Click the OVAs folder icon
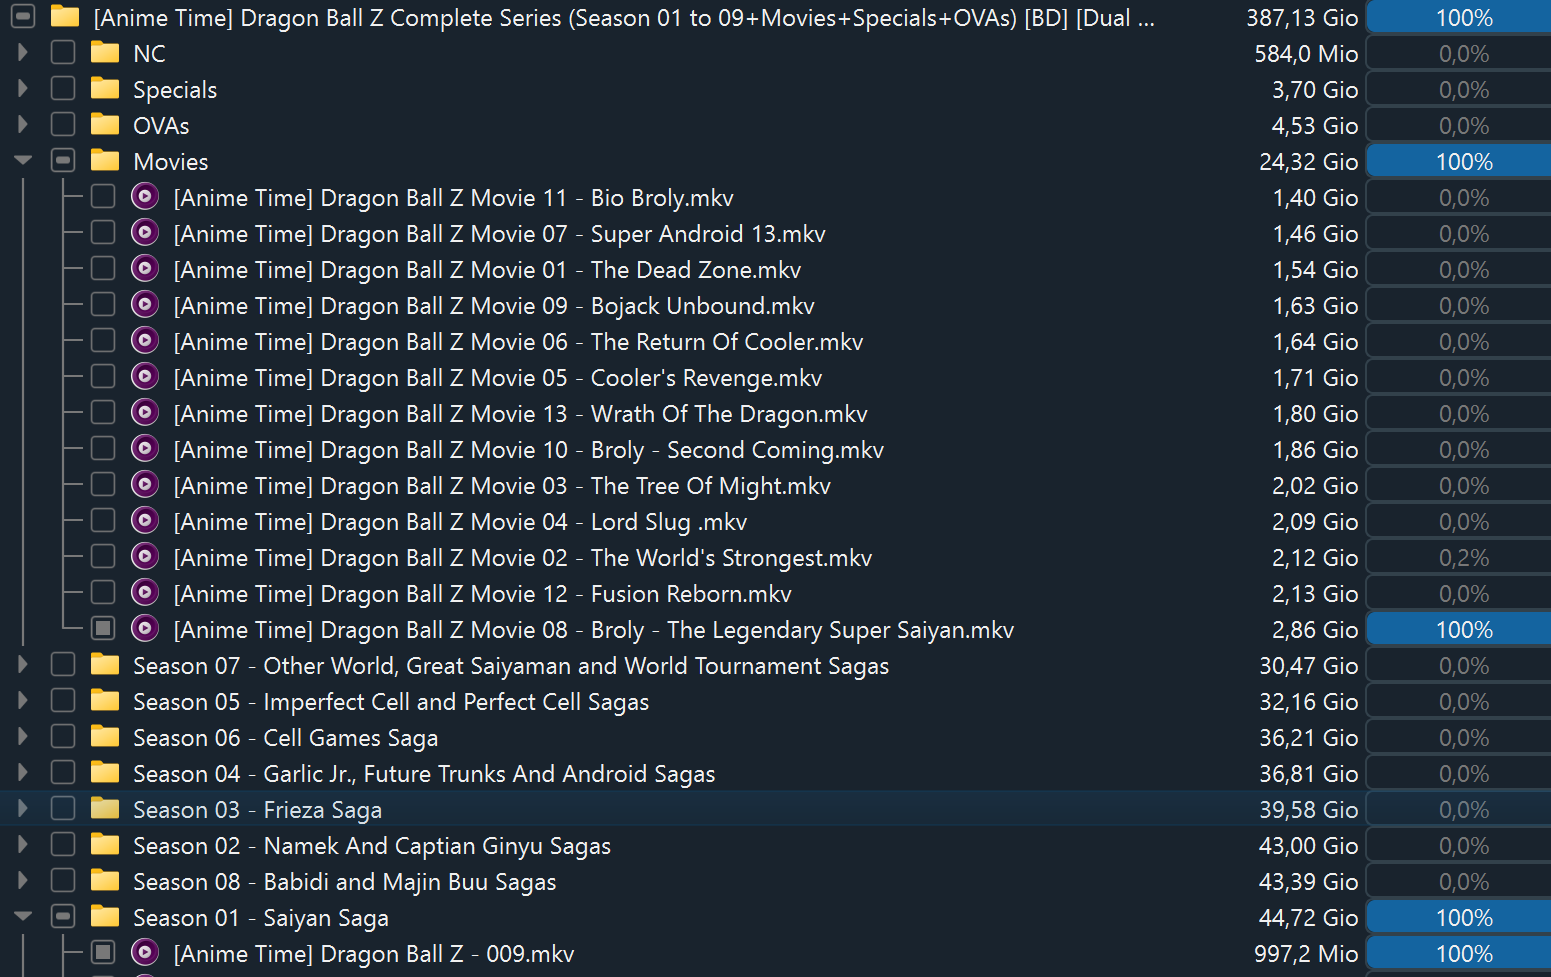 (x=105, y=125)
